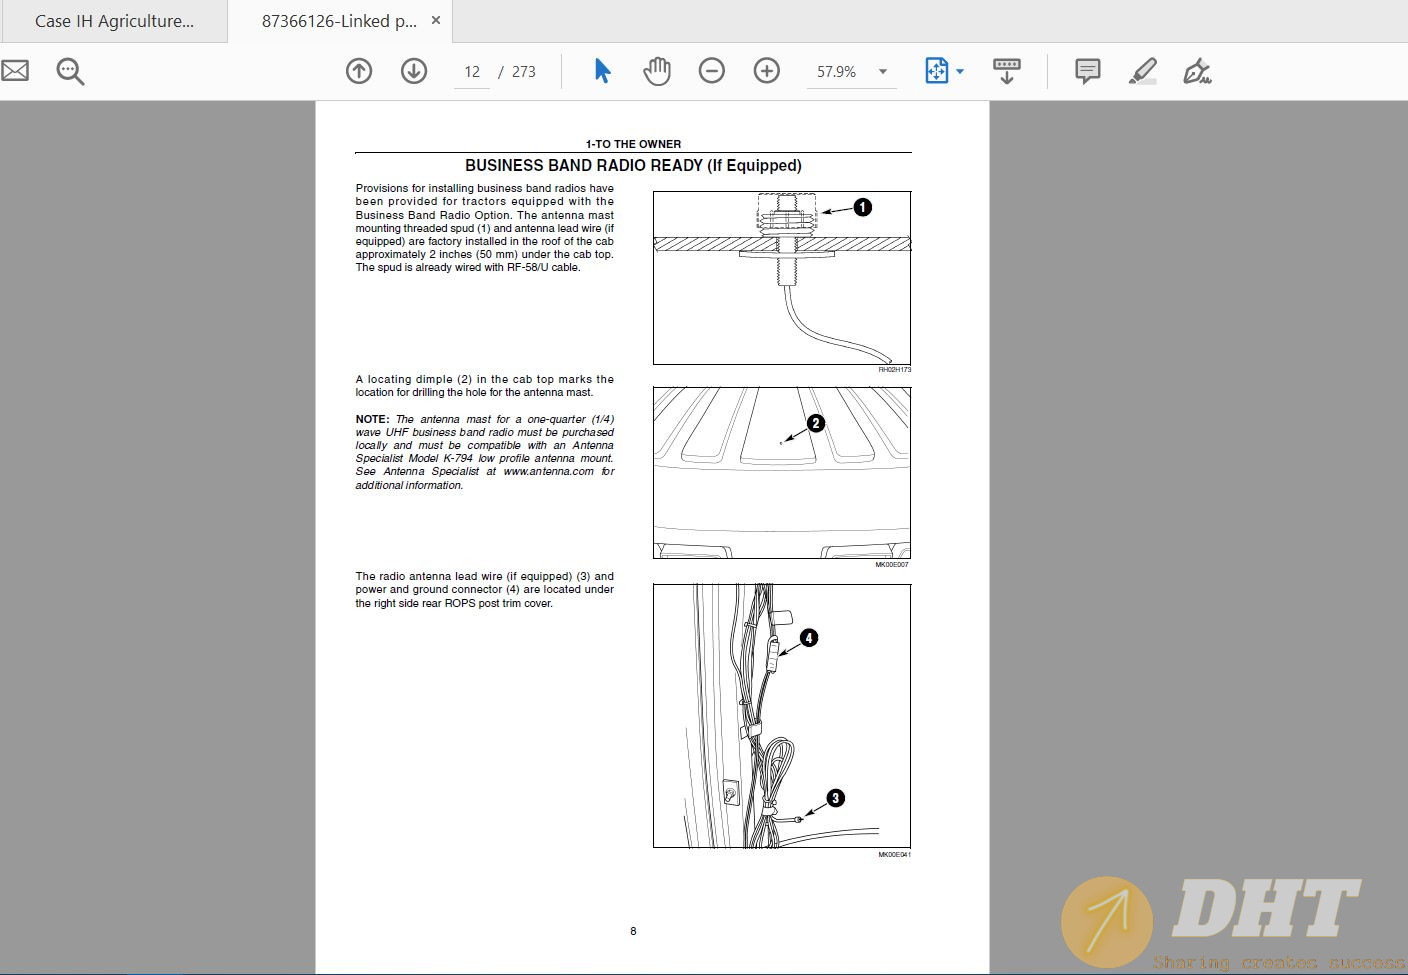Go to next page with down arrow
The width and height of the screenshot is (1408, 975).
[414, 71]
